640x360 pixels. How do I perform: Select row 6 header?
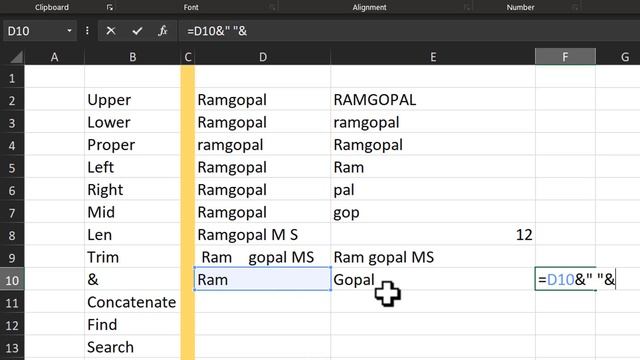[x=12, y=190]
